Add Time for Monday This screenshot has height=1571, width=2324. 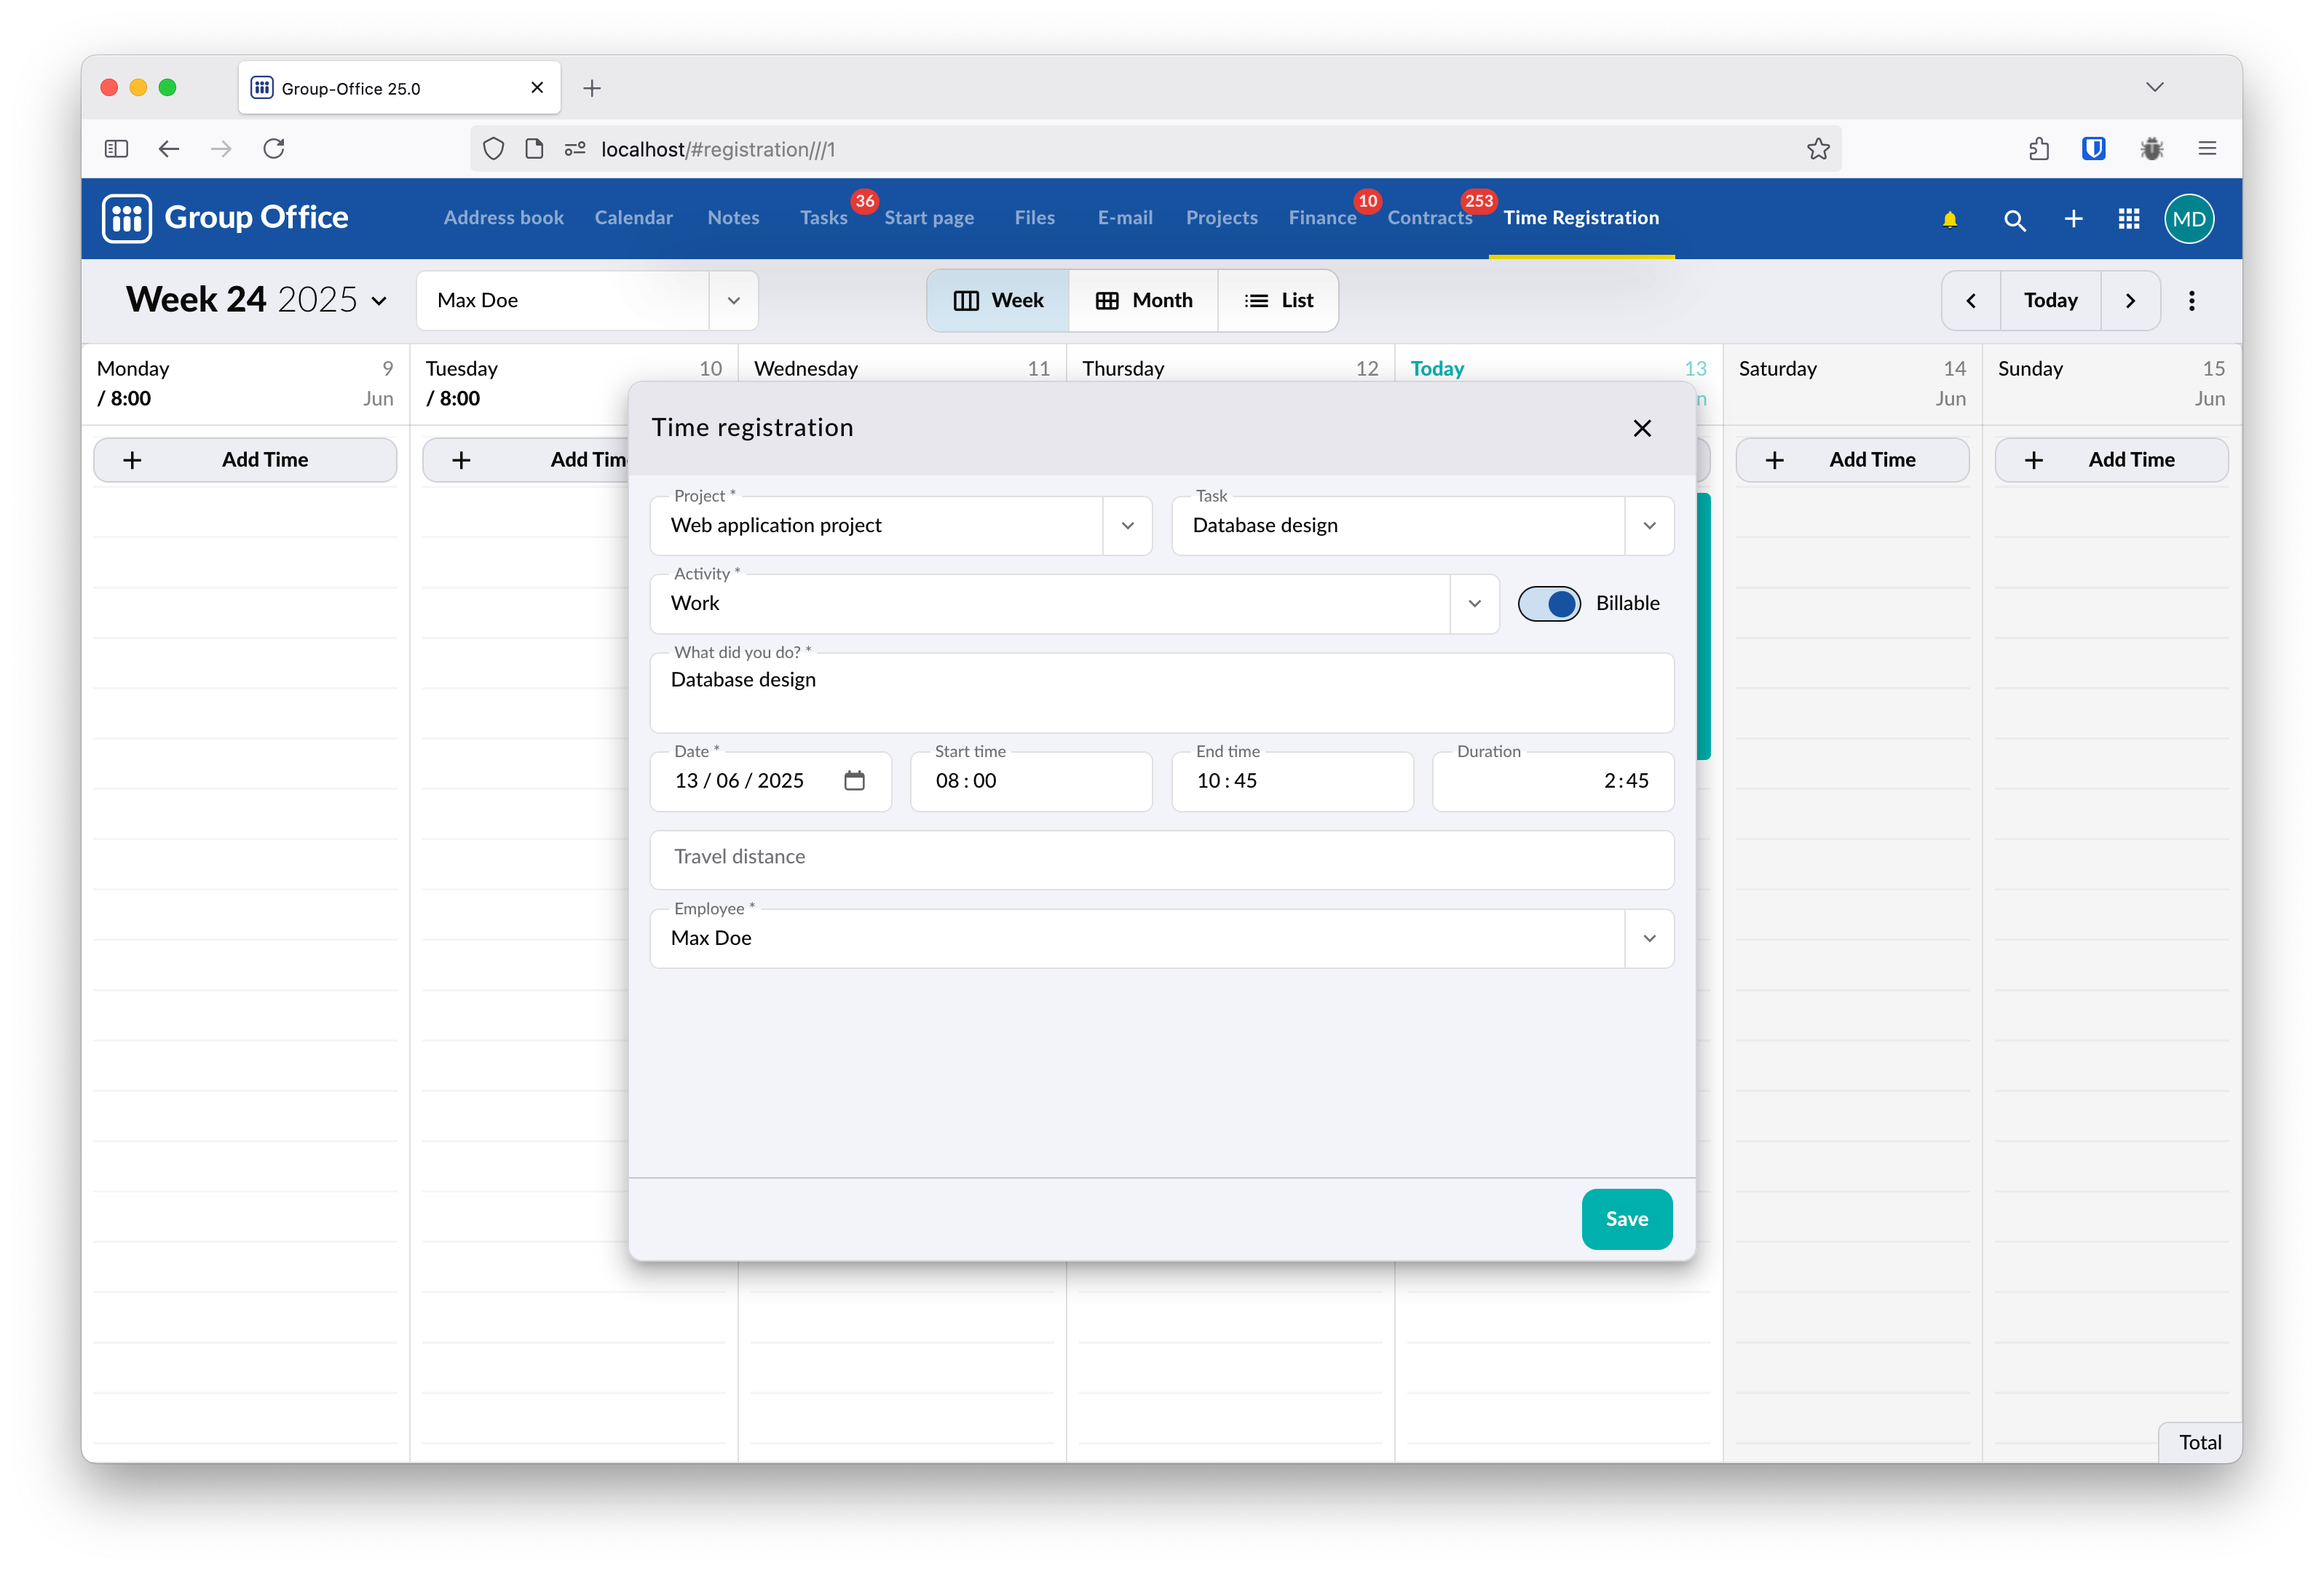click(x=245, y=460)
